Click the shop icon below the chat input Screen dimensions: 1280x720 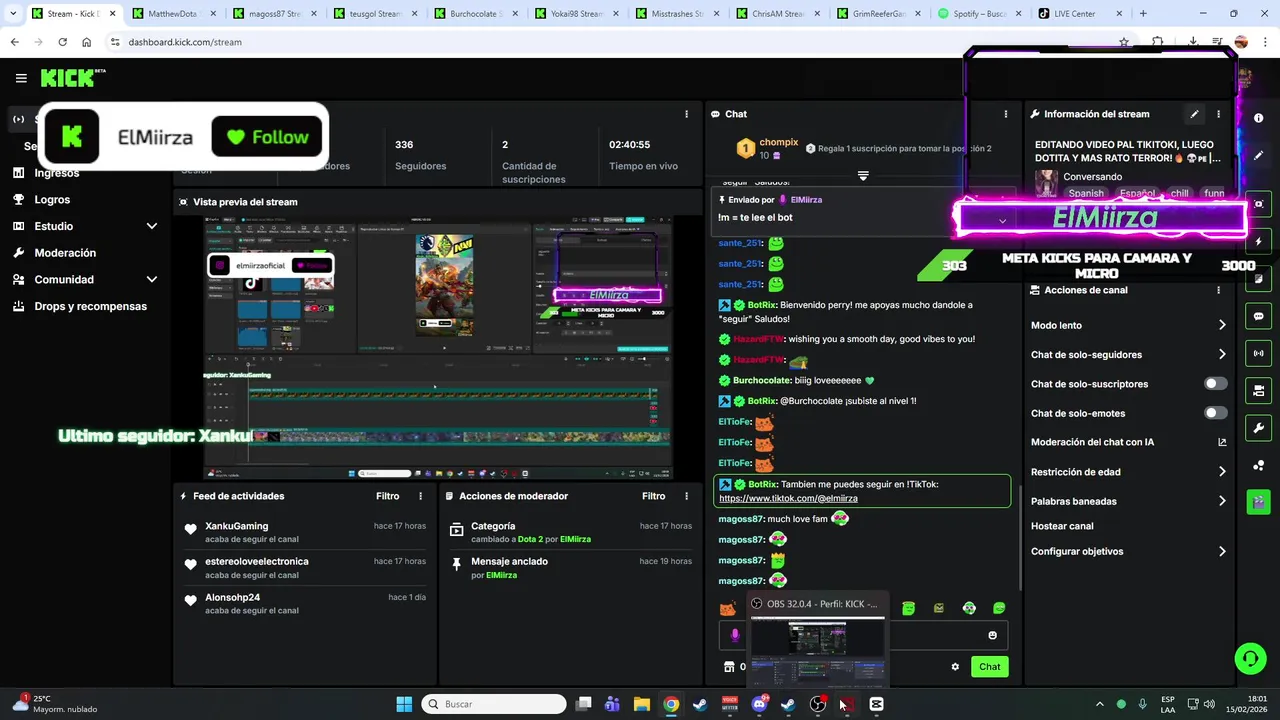click(x=729, y=667)
